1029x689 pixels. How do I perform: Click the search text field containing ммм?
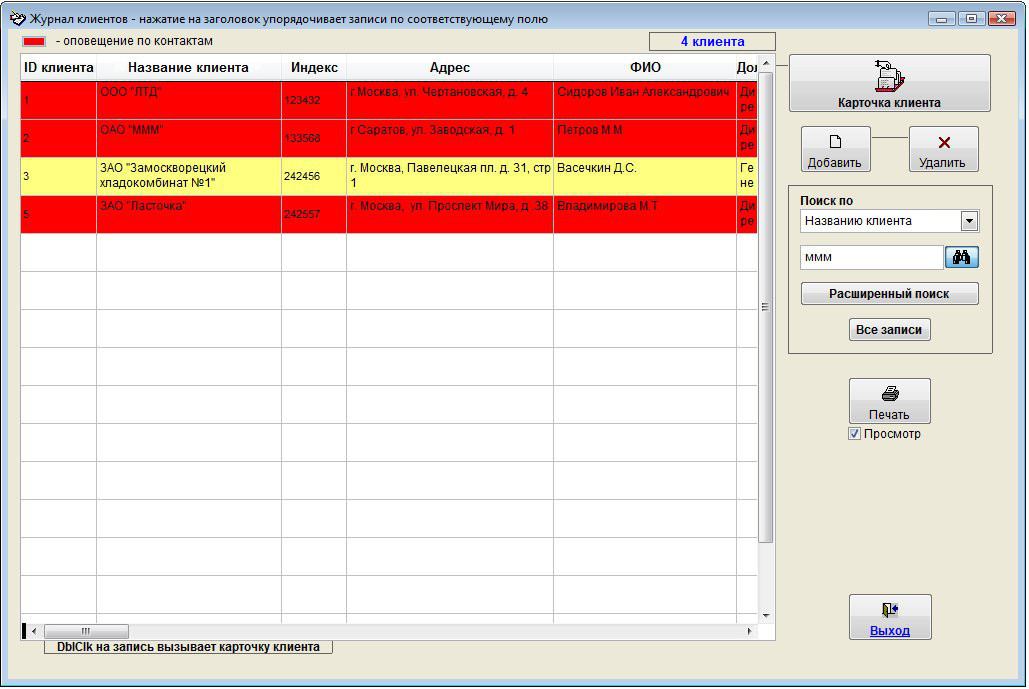coord(871,257)
